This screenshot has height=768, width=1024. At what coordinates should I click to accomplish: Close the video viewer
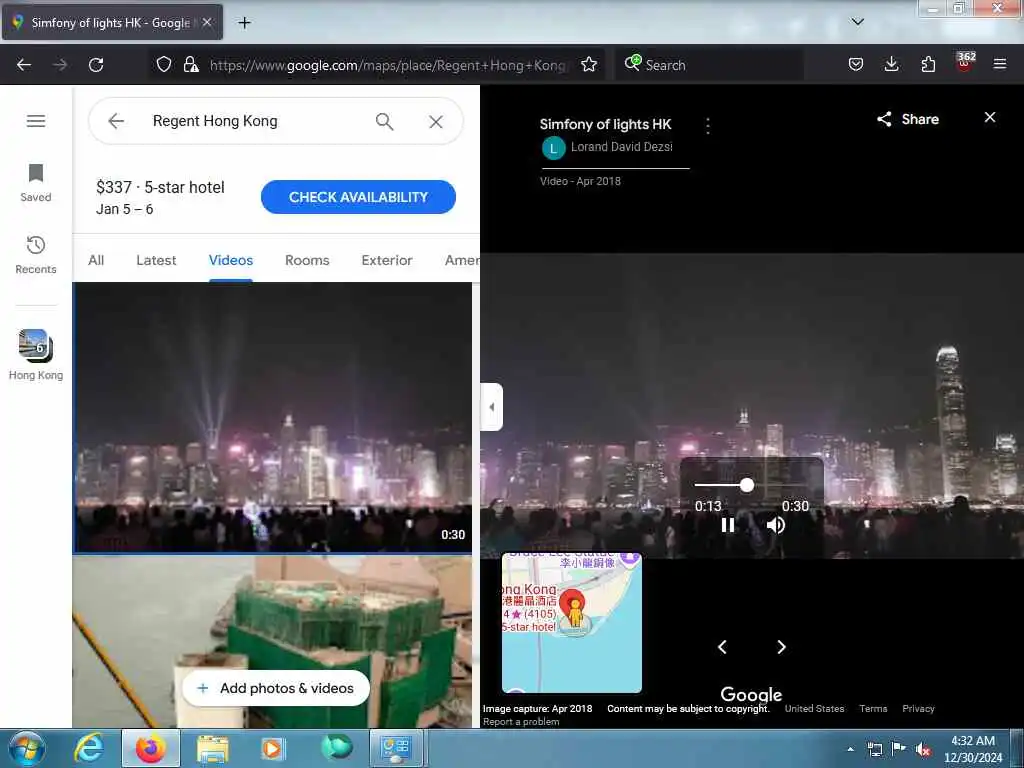click(990, 117)
